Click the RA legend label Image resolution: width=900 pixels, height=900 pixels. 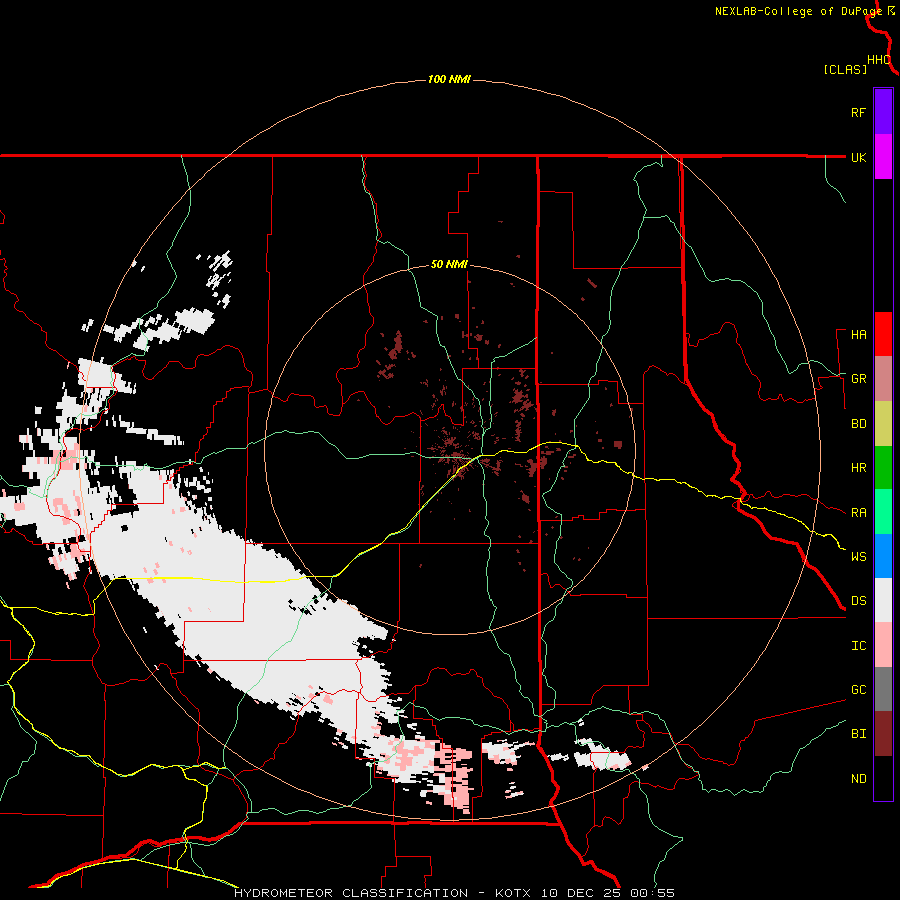click(859, 513)
